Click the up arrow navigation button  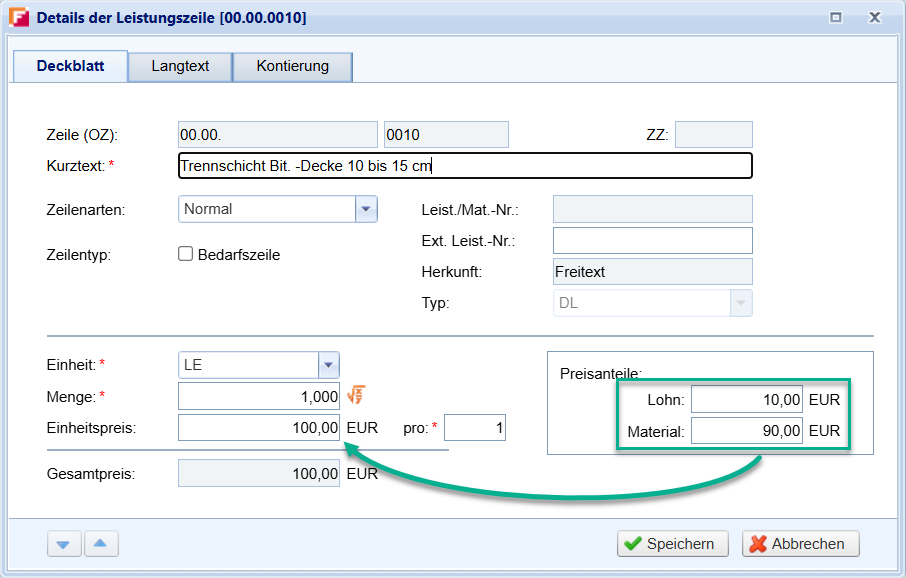coord(101,544)
